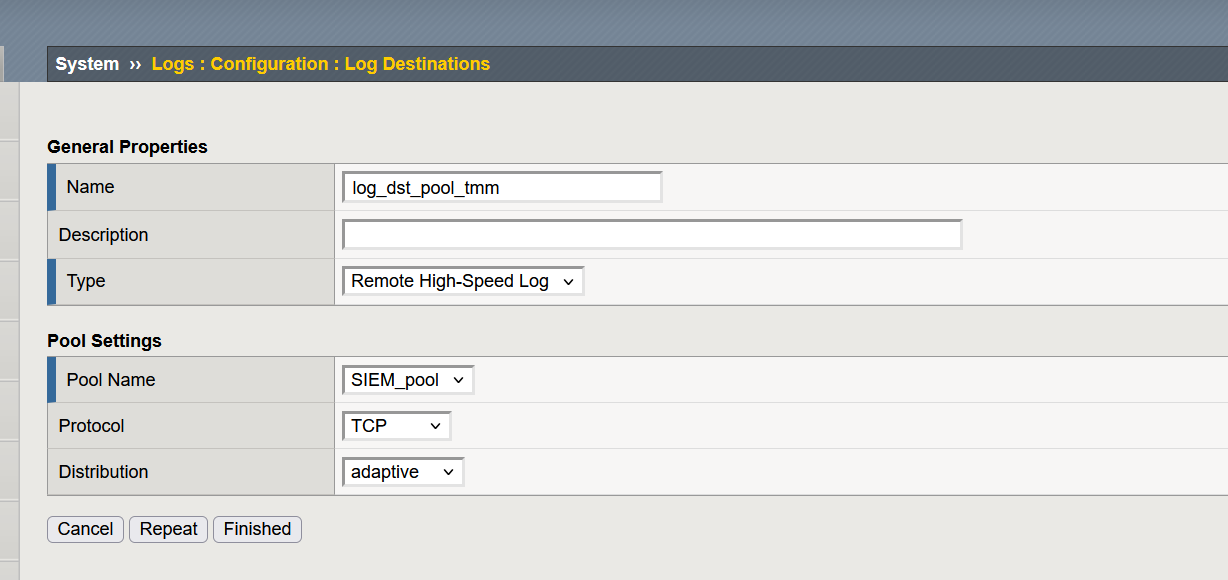Click the Cancel button
The height and width of the screenshot is (580, 1228).
coord(85,529)
